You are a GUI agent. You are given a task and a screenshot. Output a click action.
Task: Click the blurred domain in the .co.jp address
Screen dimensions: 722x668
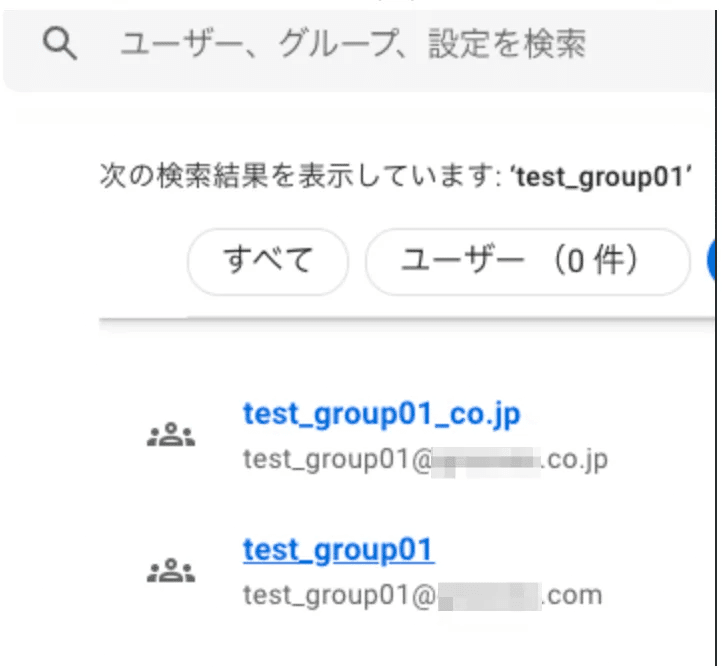(485, 462)
